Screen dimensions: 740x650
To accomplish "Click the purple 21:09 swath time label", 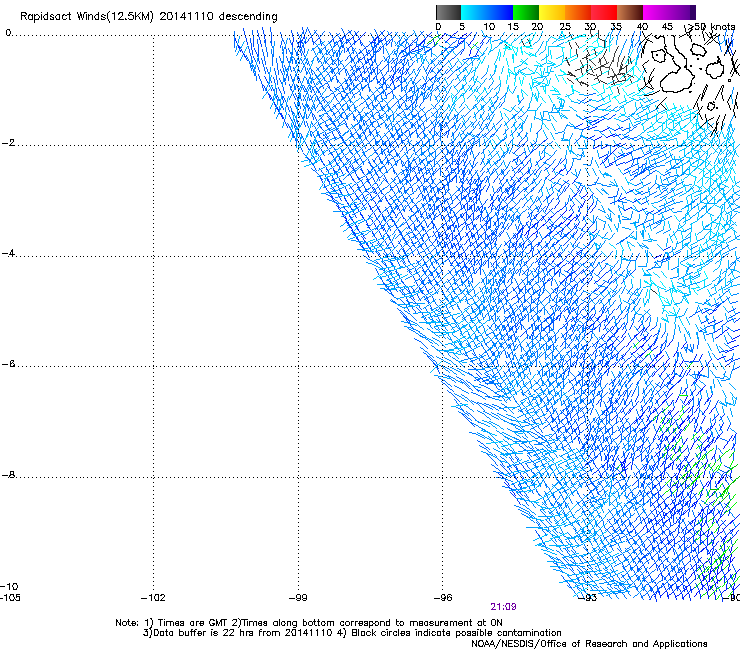I will 503,607.
